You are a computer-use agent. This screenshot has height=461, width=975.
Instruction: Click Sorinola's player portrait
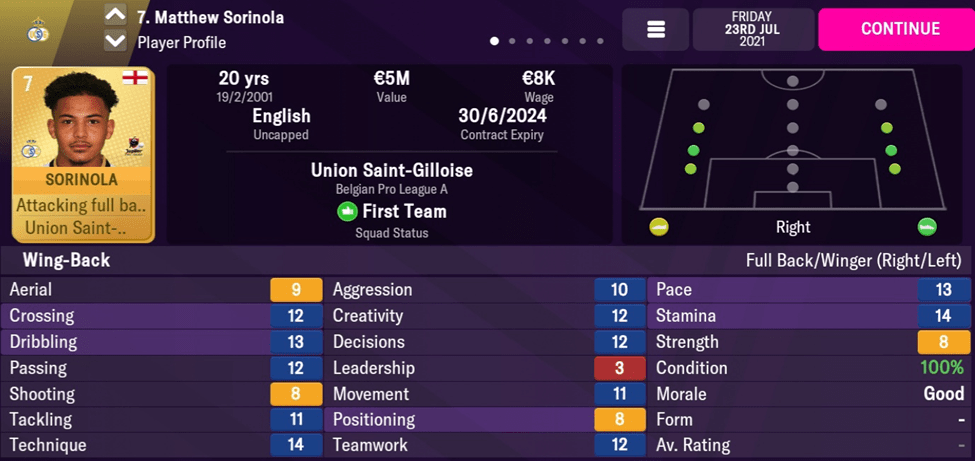pyautogui.click(x=82, y=126)
